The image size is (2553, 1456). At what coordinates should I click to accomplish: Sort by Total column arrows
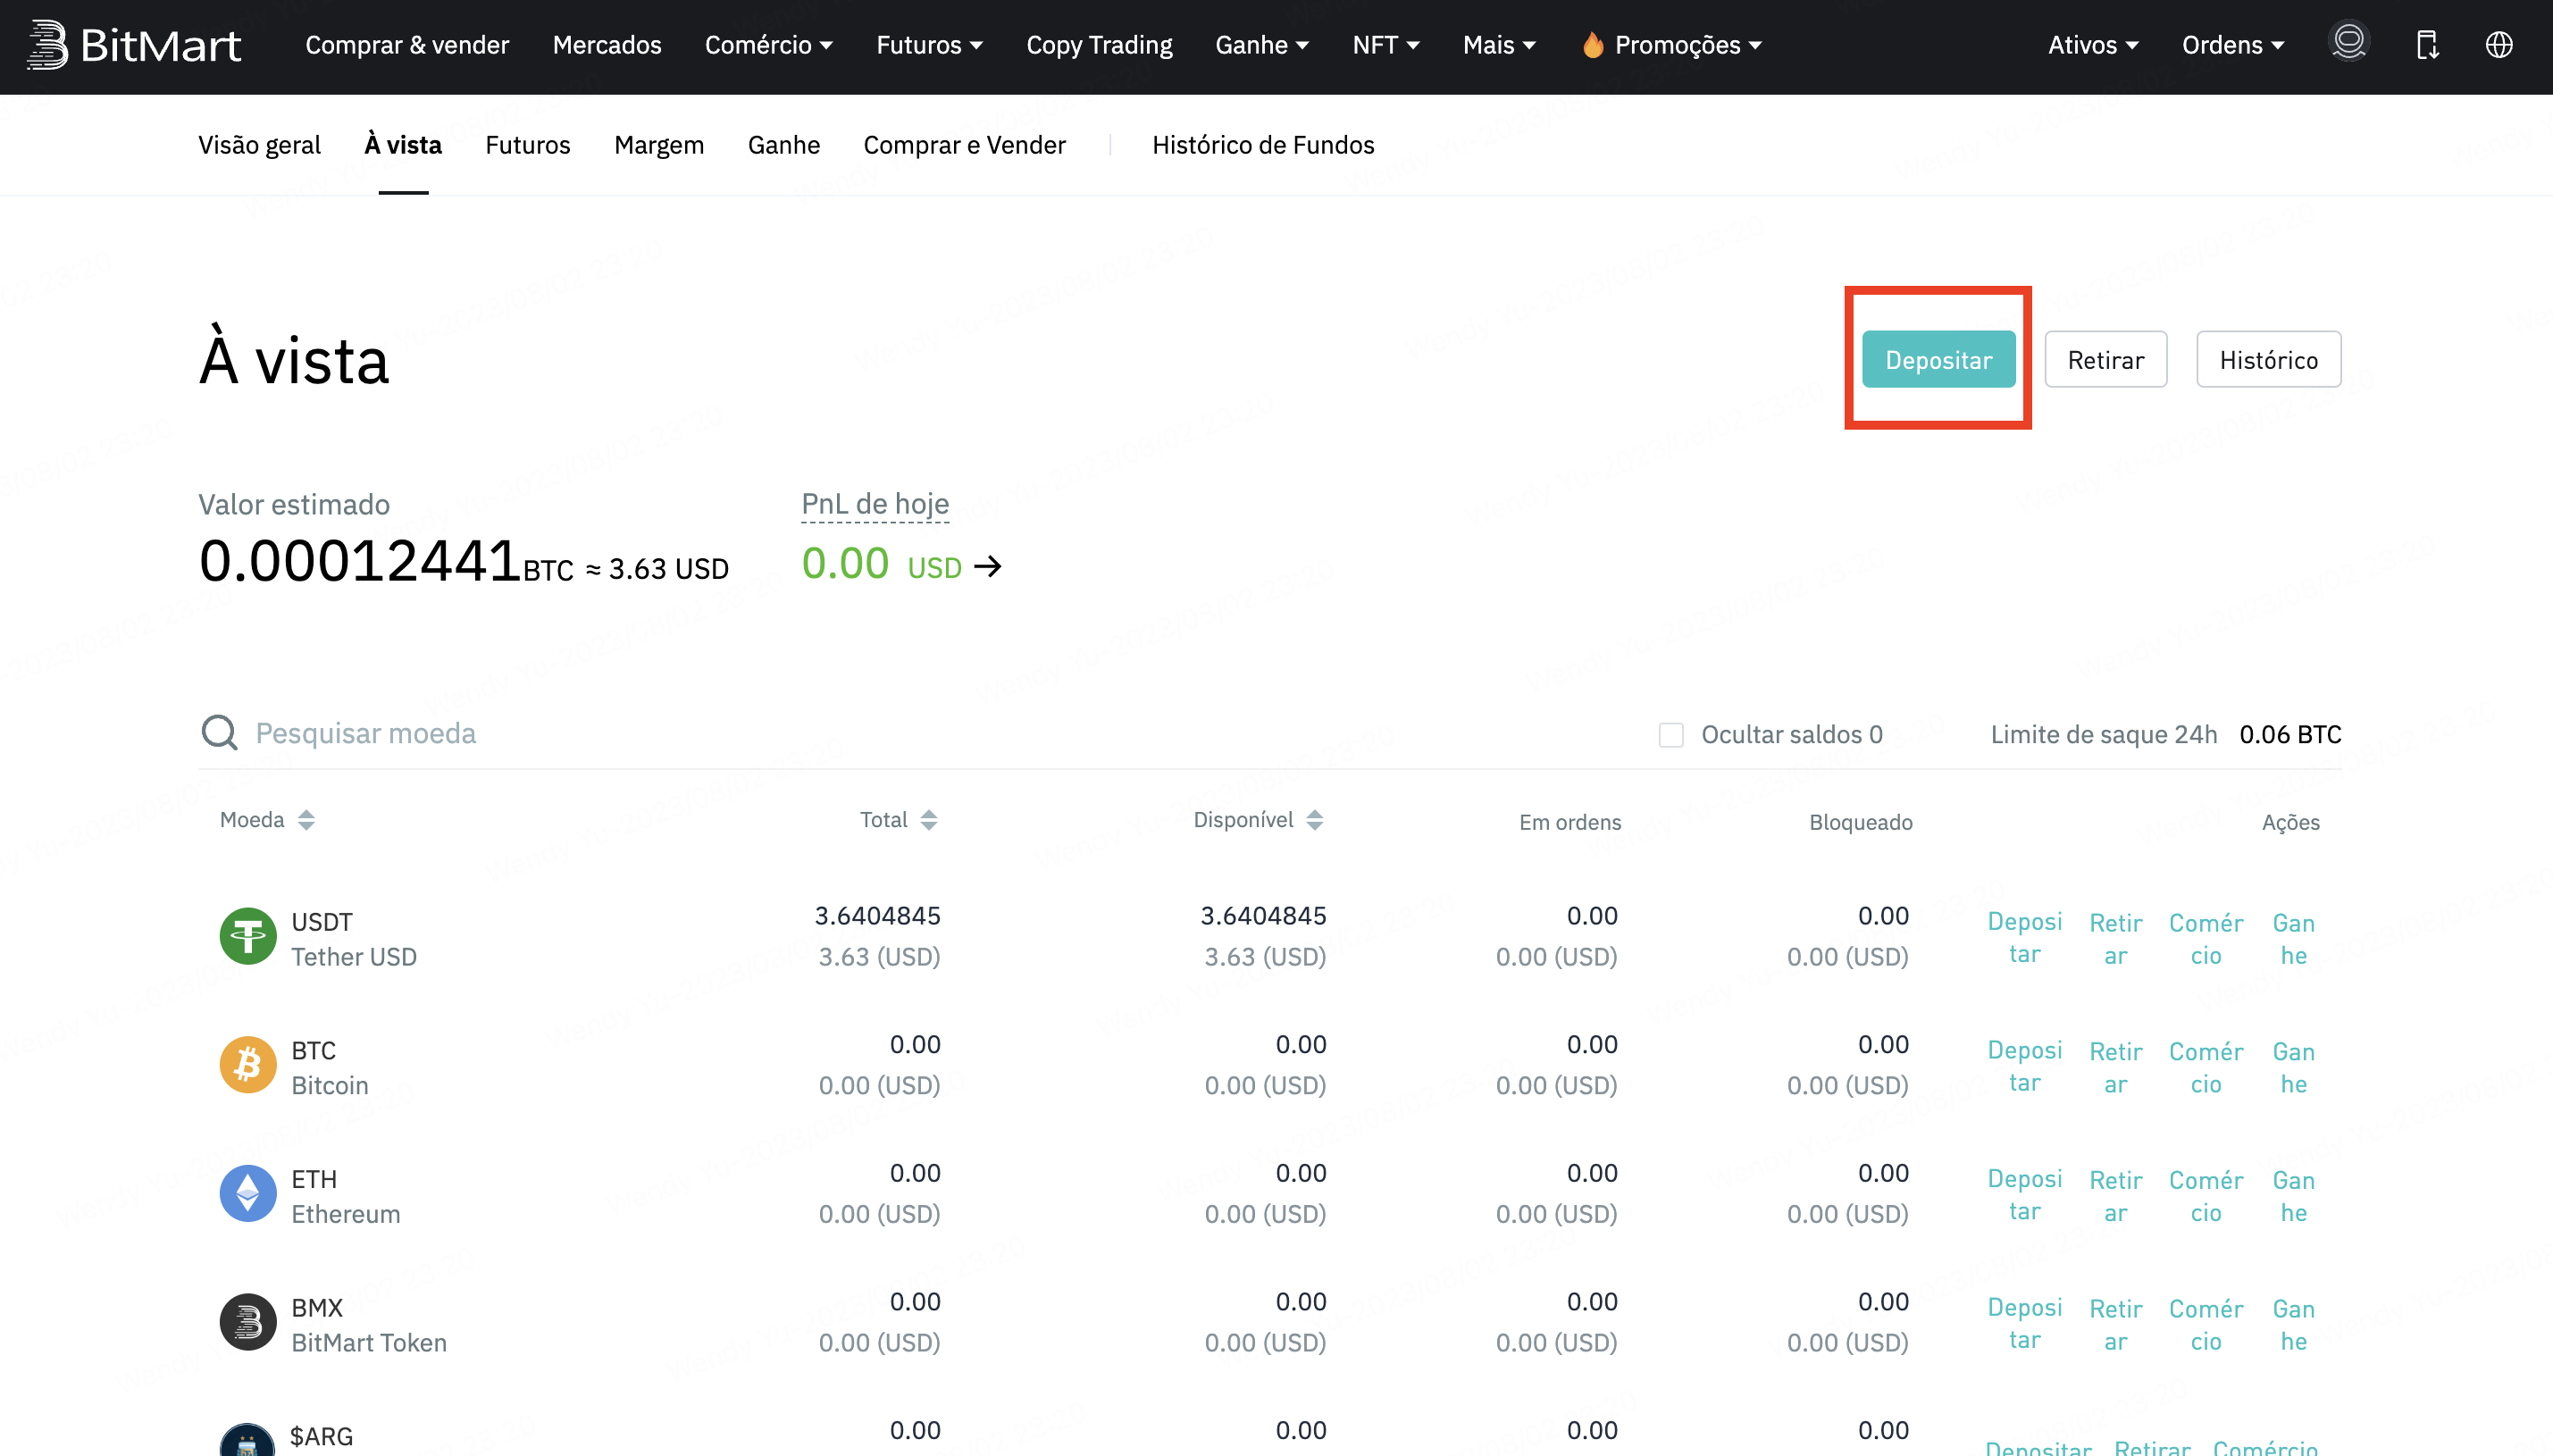[x=929, y=820]
